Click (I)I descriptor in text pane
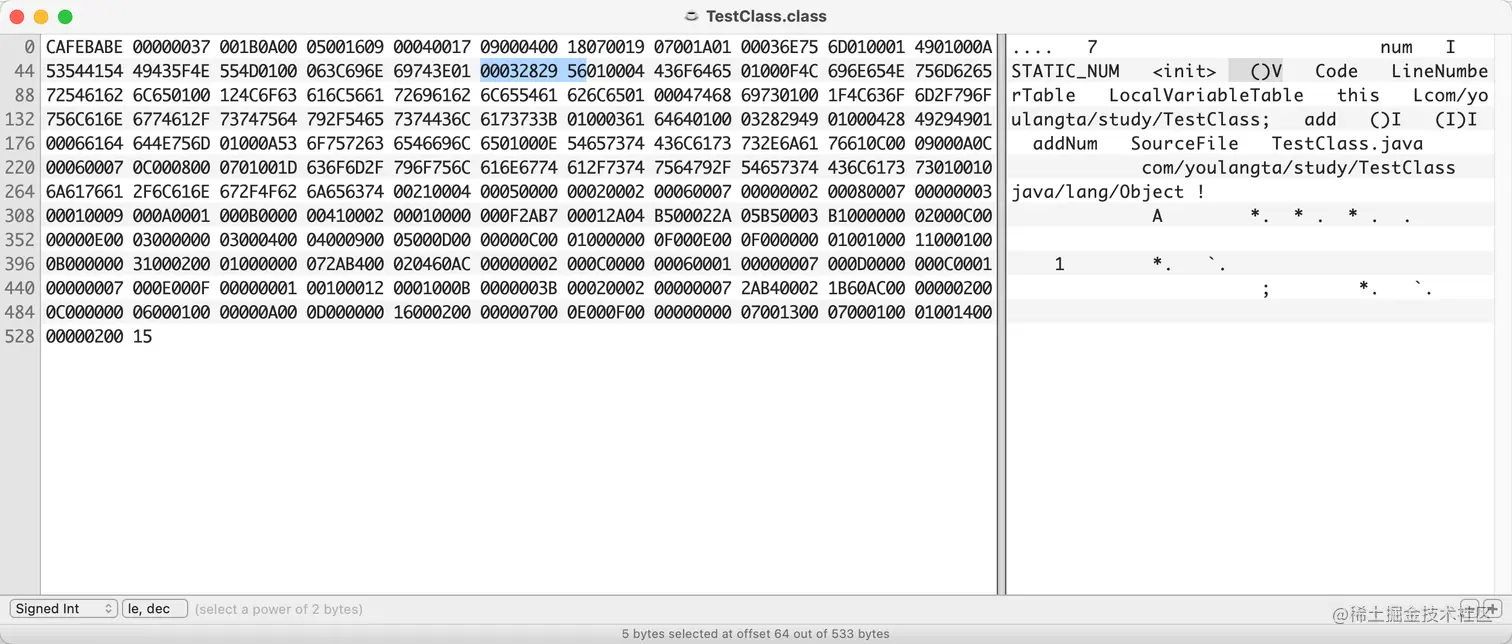The width and height of the screenshot is (1512, 644). coord(1456,119)
